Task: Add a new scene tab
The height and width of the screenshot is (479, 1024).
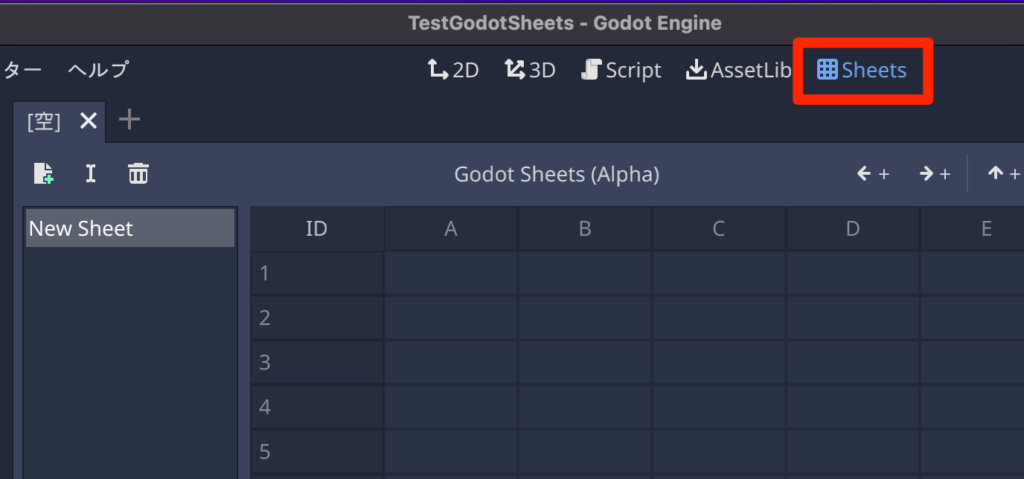Action: click(129, 120)
